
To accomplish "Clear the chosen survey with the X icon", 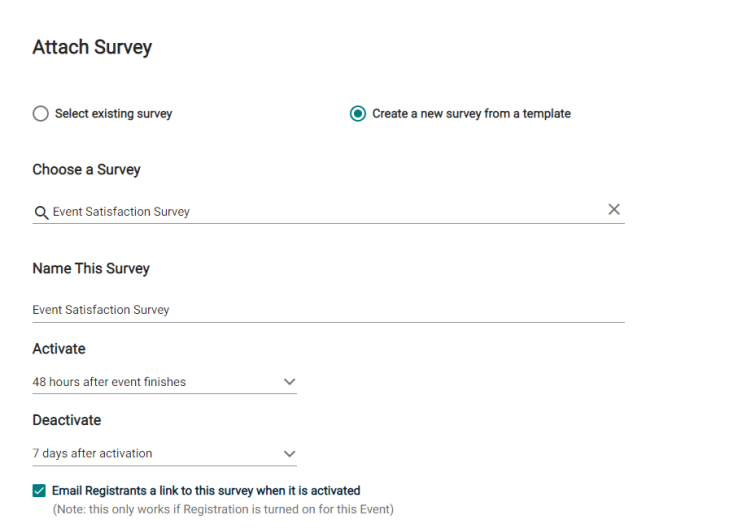I will coord(613,209).
